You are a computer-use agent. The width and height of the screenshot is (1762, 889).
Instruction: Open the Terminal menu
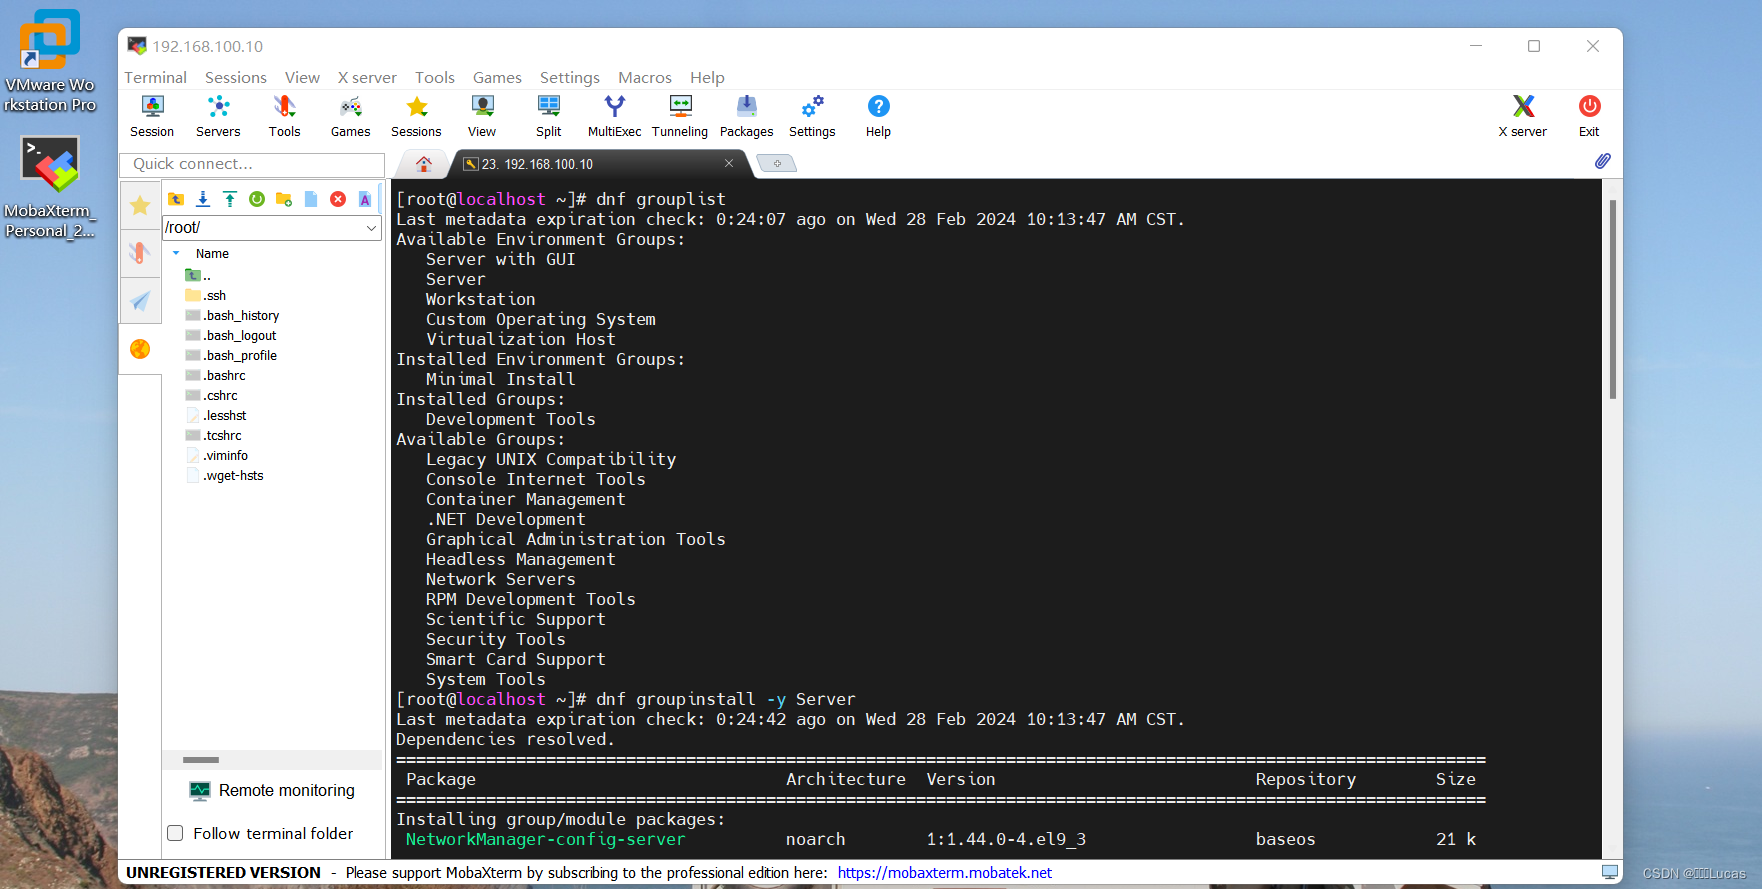tap(155, 77)
